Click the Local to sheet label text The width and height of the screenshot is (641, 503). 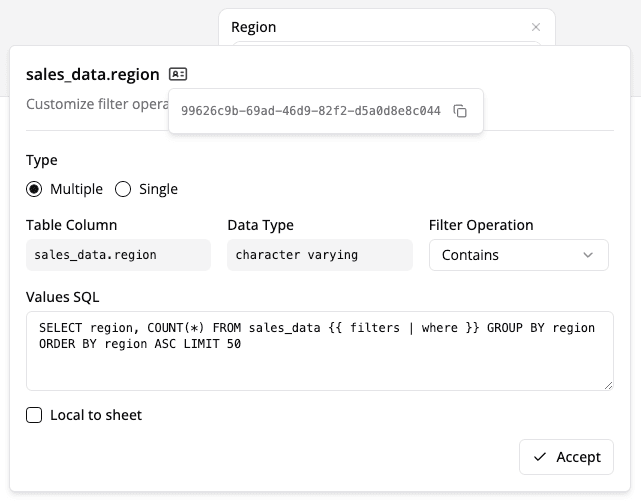point(96,415)
